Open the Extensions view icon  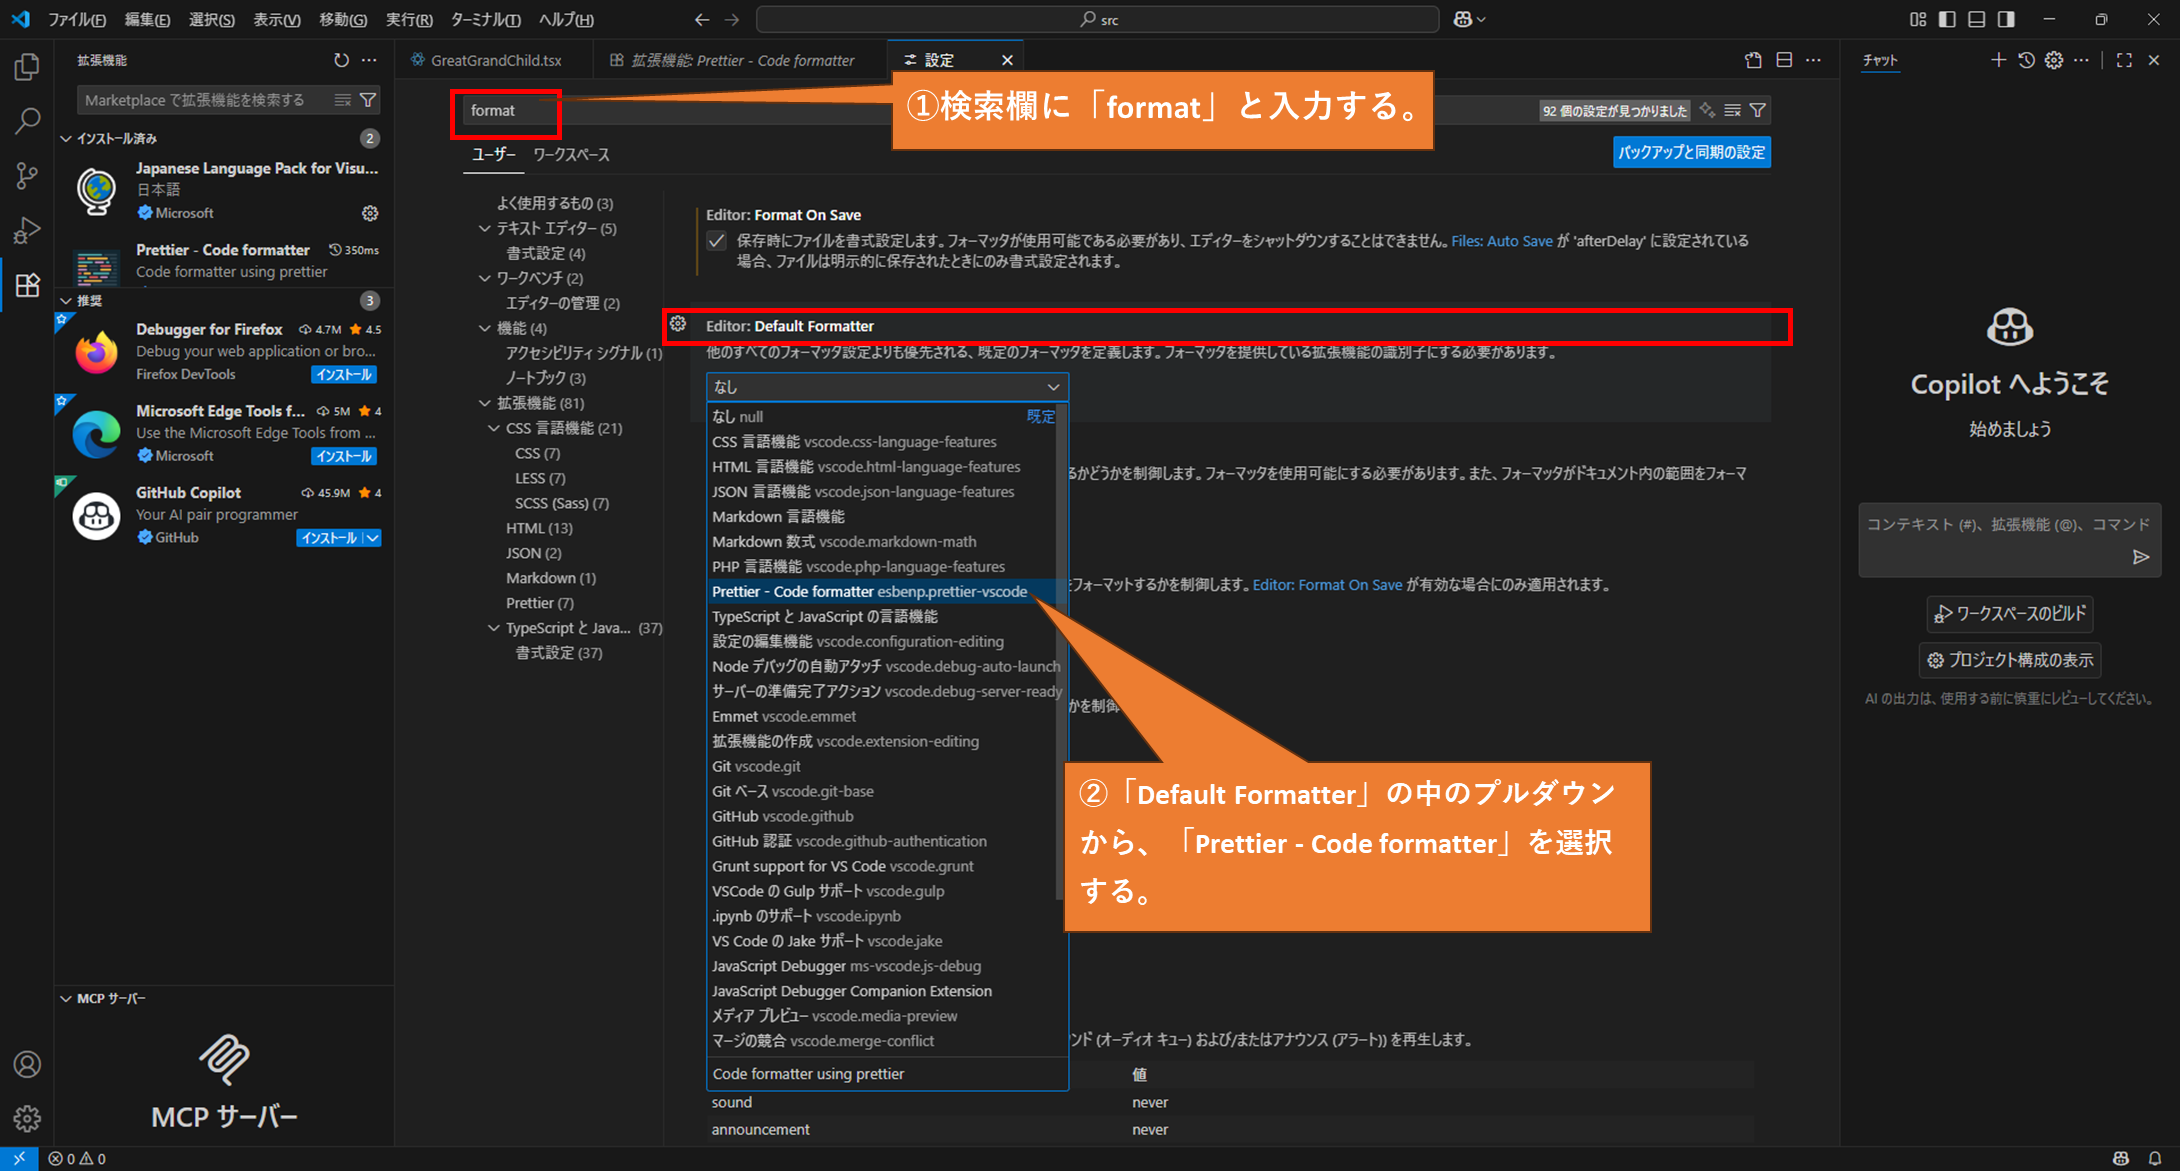(27, 285)
